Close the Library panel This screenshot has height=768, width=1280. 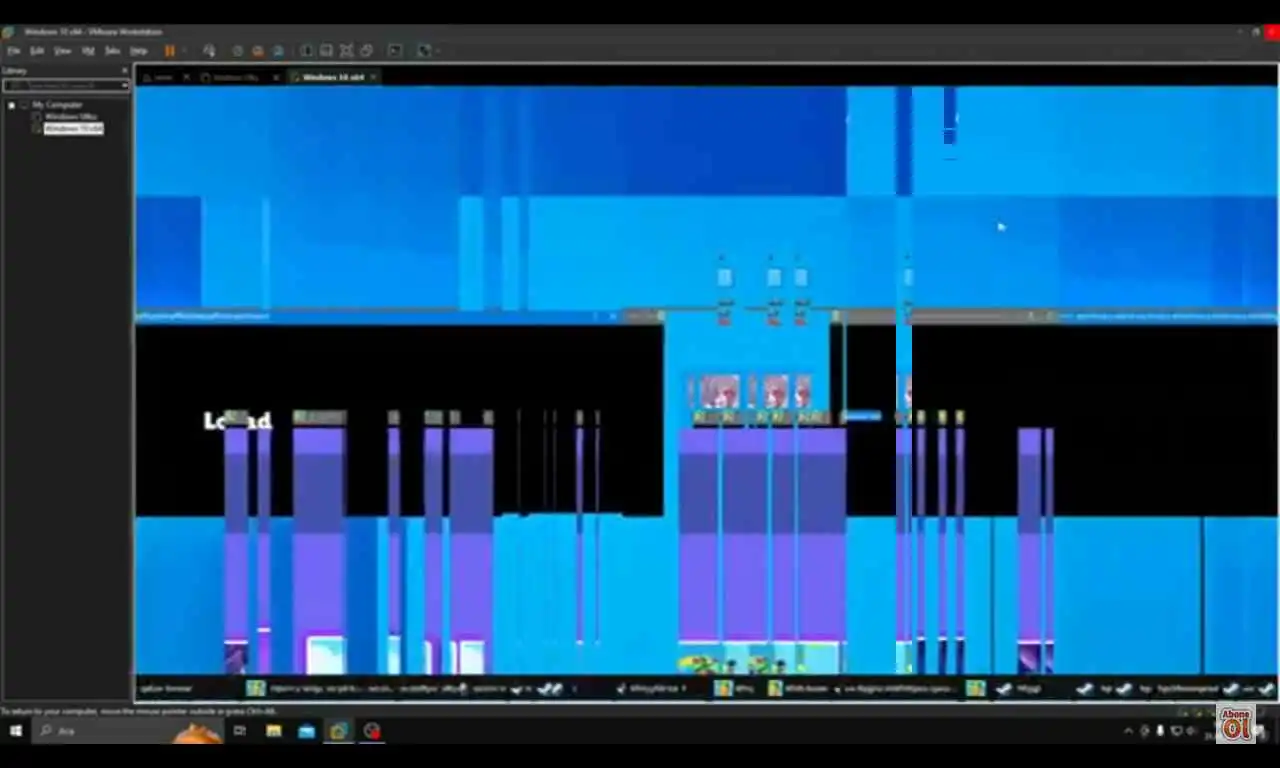(x=125, y=70)
